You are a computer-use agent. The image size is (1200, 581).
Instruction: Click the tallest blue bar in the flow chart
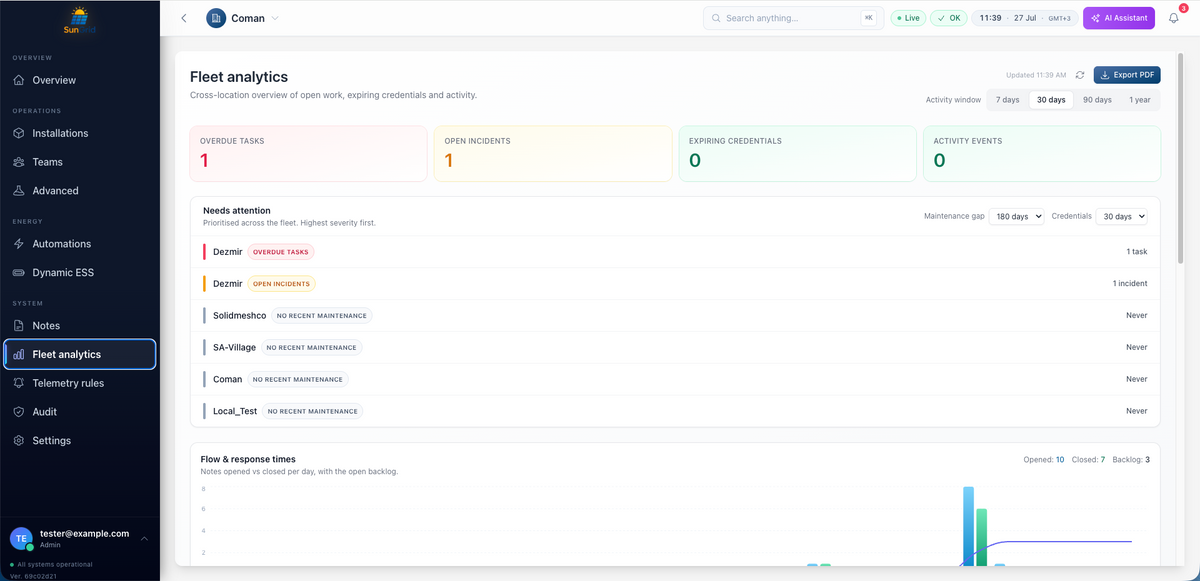pyautogui.click(x=968, y=527)
